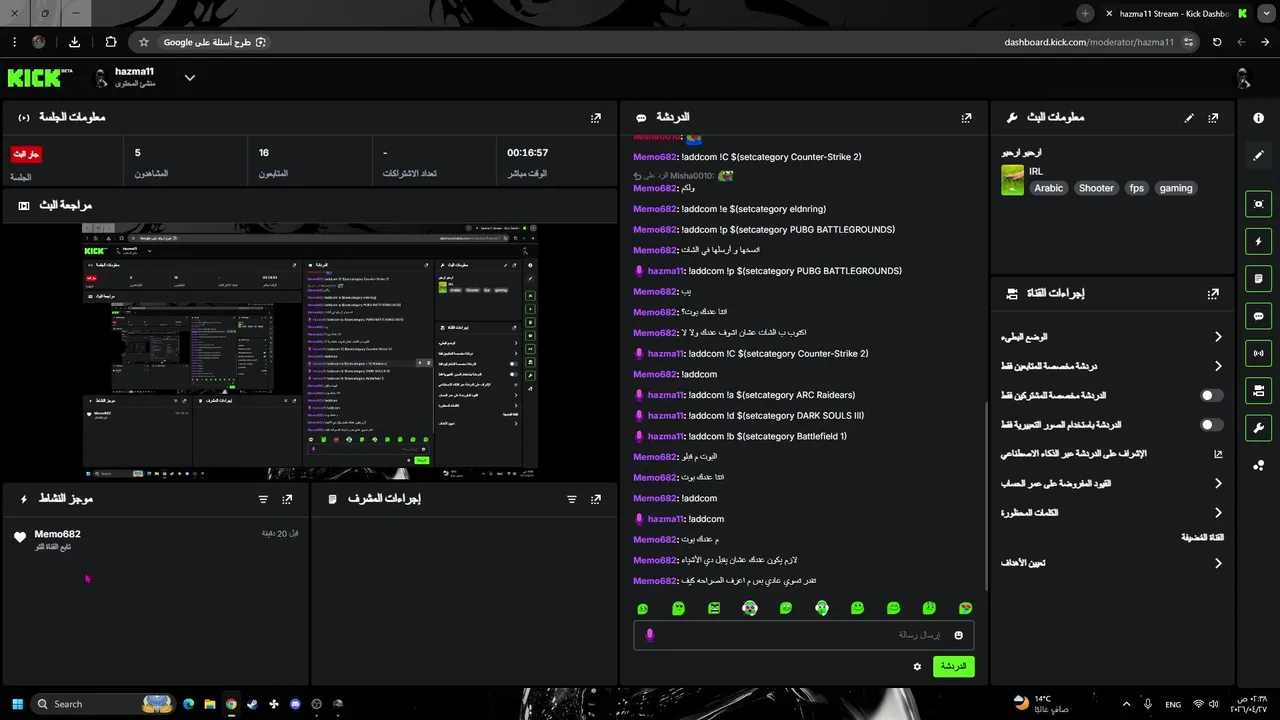The height and width of the screenshot is (720, 1280).
Task: Open chat settings gear icon
Action: point(917,666)
